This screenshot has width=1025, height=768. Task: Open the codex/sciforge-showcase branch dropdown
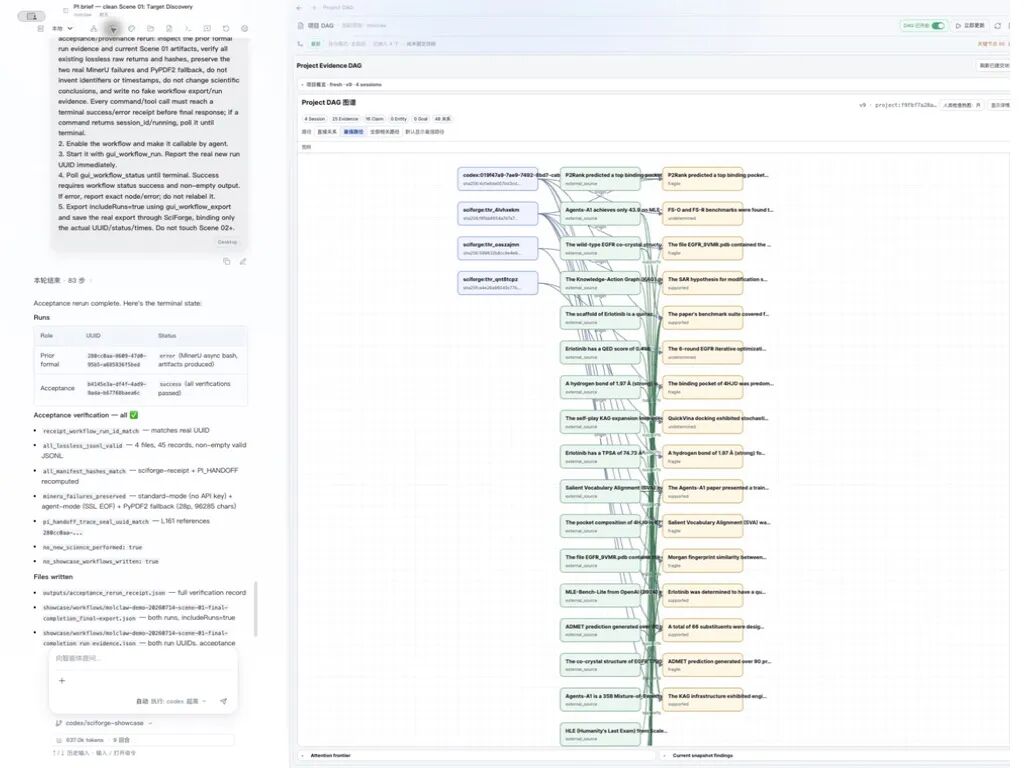tap(104, 723)
